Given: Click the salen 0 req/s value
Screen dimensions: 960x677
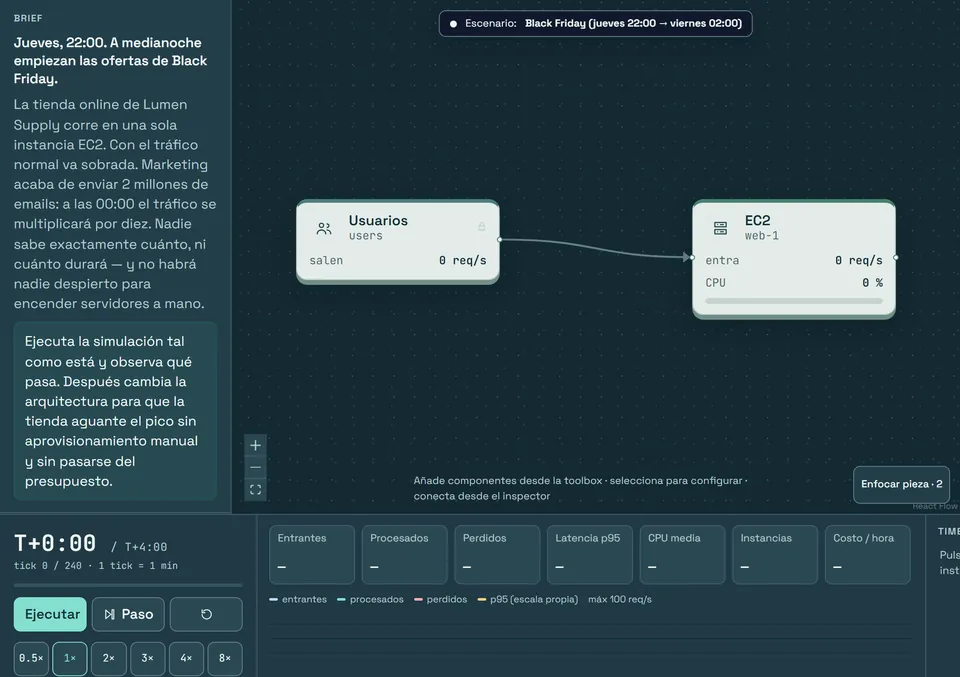Looking at the screenshot, I should click(462, 260).
